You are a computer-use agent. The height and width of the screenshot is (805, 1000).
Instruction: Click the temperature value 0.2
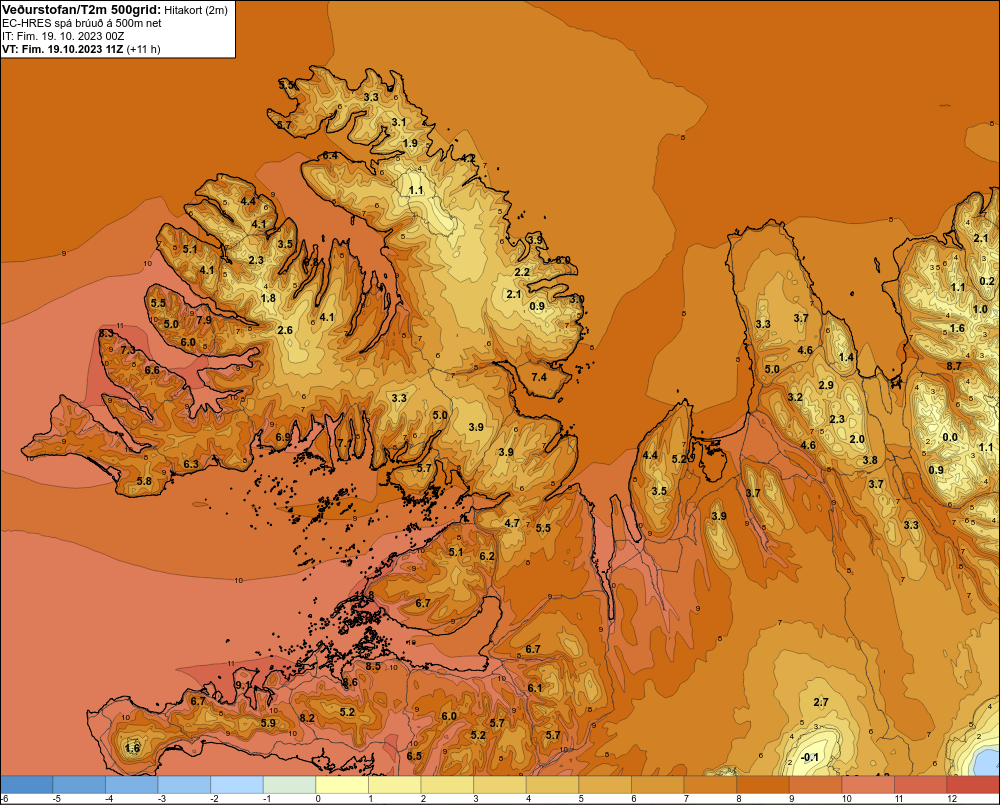tap(987, 281)
